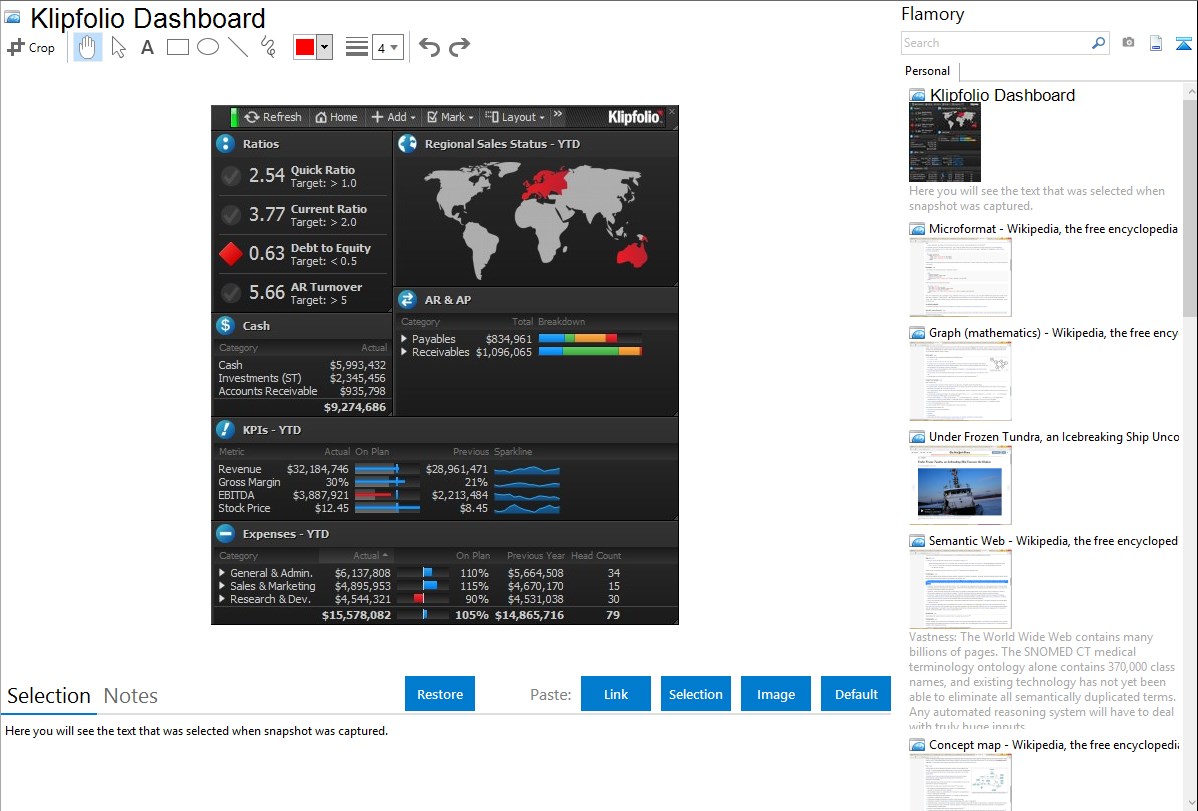Select the rectangle shape tool
1198x811 pixels.
pos(177,47)
